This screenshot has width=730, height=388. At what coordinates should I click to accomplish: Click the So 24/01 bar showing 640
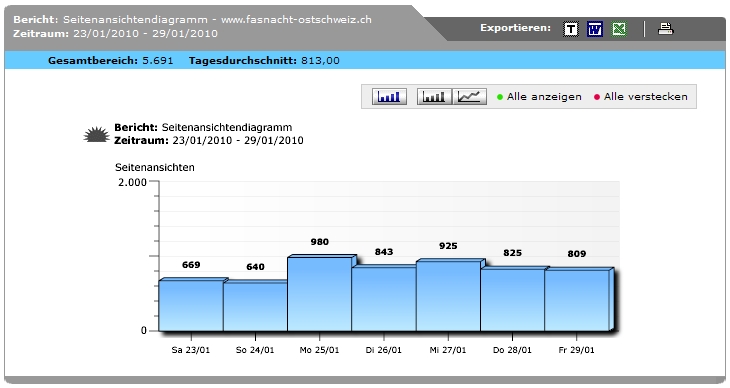point(255,306)
